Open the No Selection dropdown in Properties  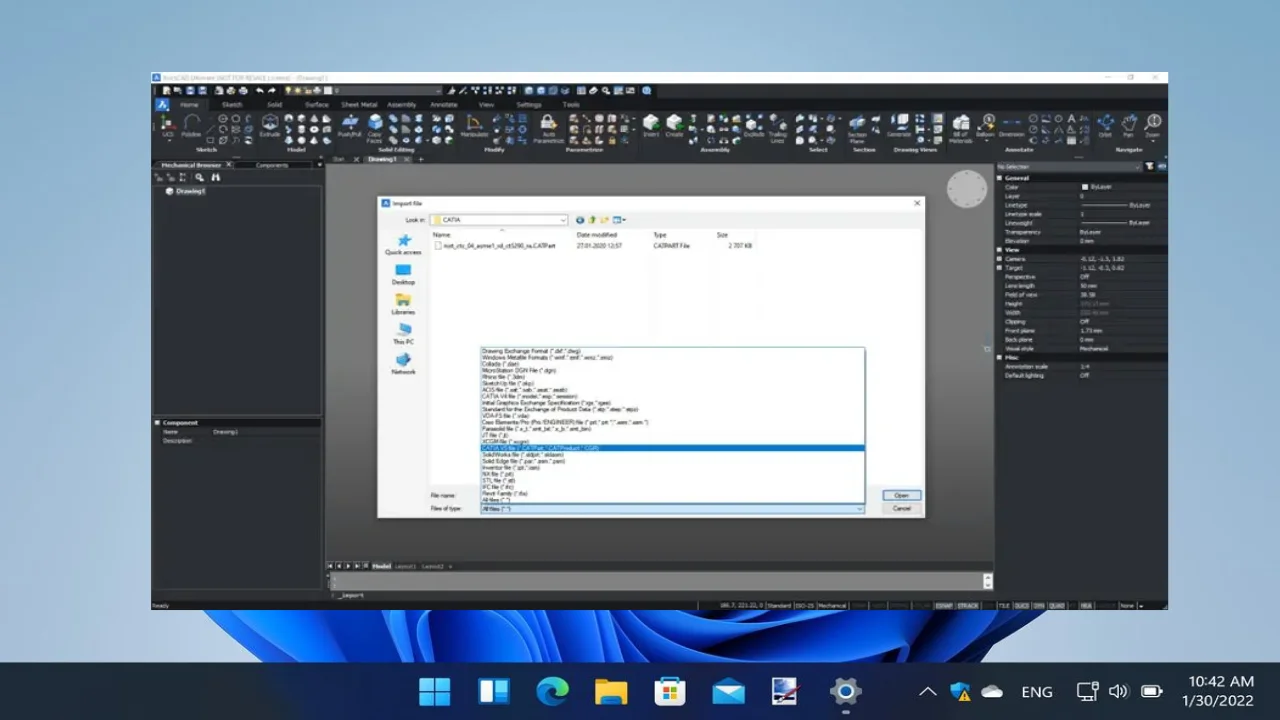[1069, 166]
